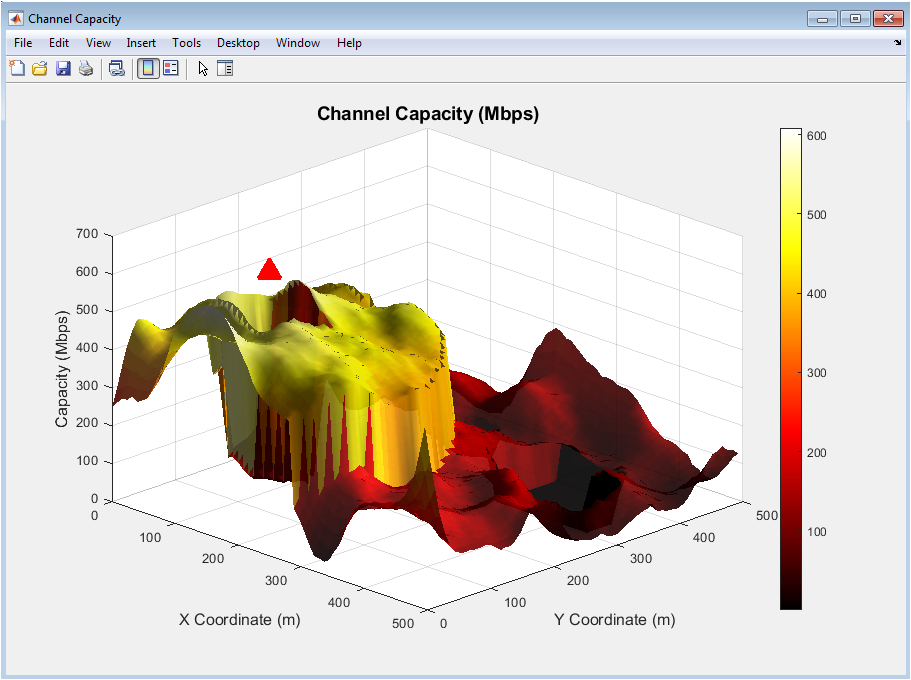Dock the figure using the corner arrow
Image resolution: width=911 pixels, height=680 pixels.
(897, 43)
